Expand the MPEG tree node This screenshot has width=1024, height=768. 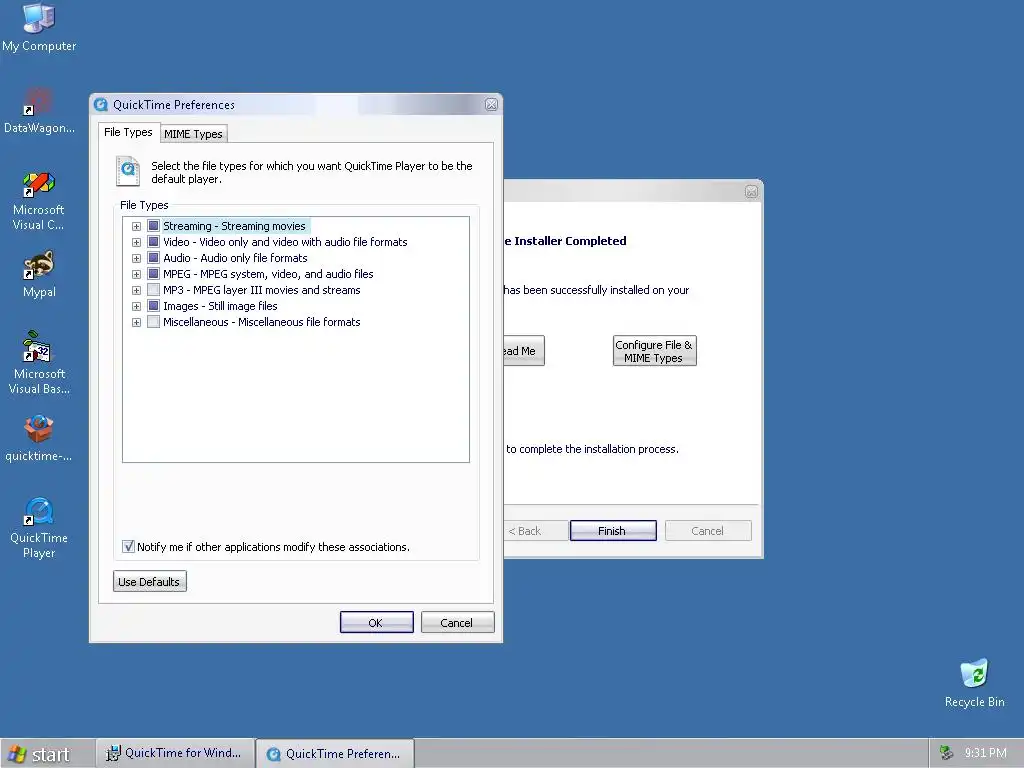tap(136, 274)
